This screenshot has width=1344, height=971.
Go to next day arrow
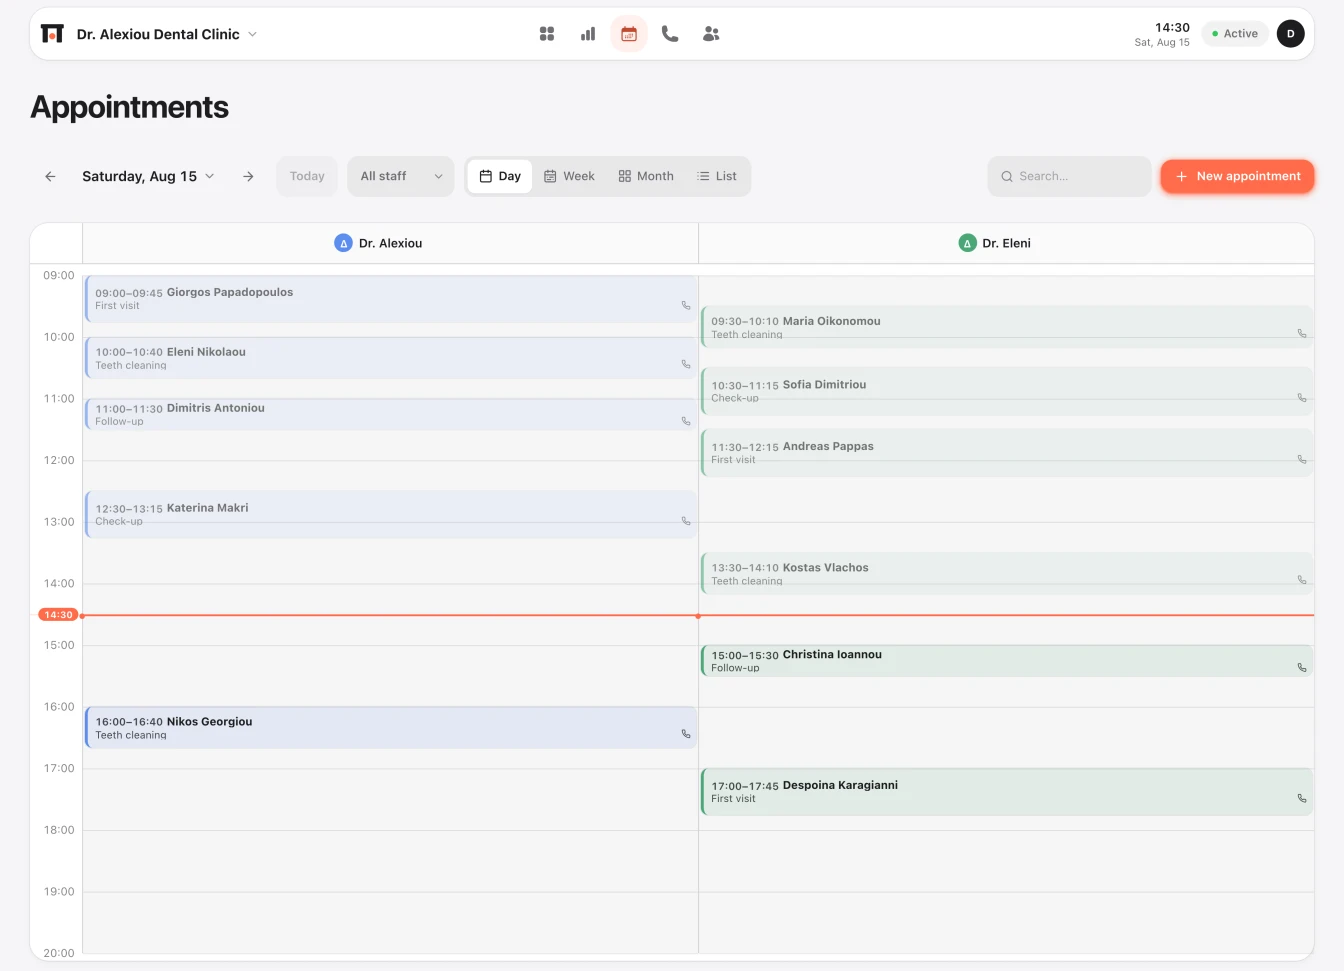tap(248, 176)
